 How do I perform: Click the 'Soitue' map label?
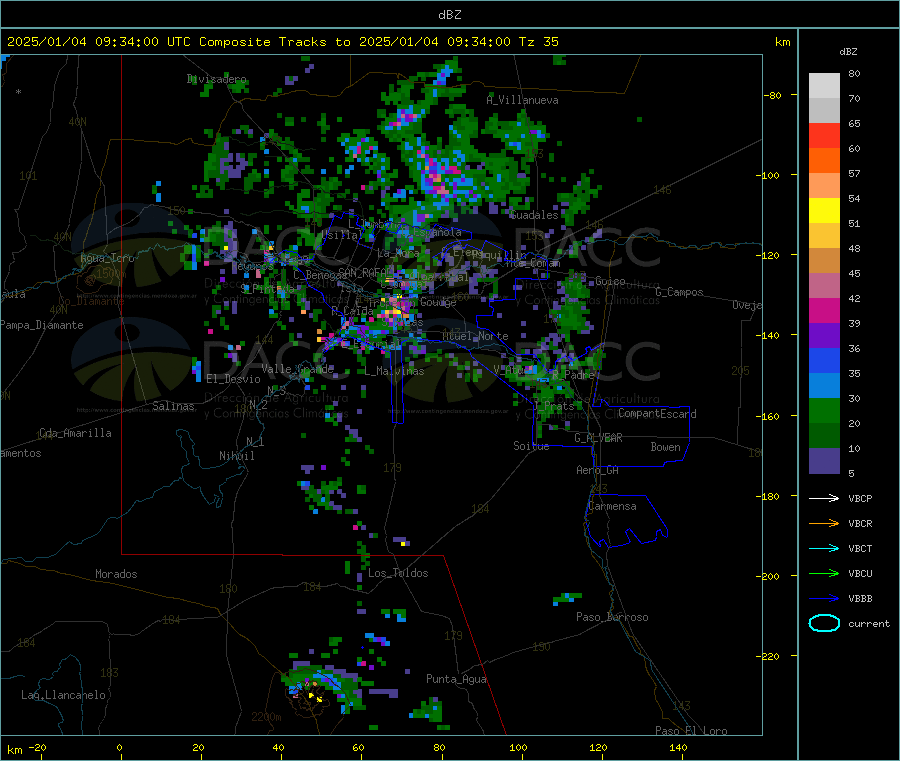(x=531, y=446)
